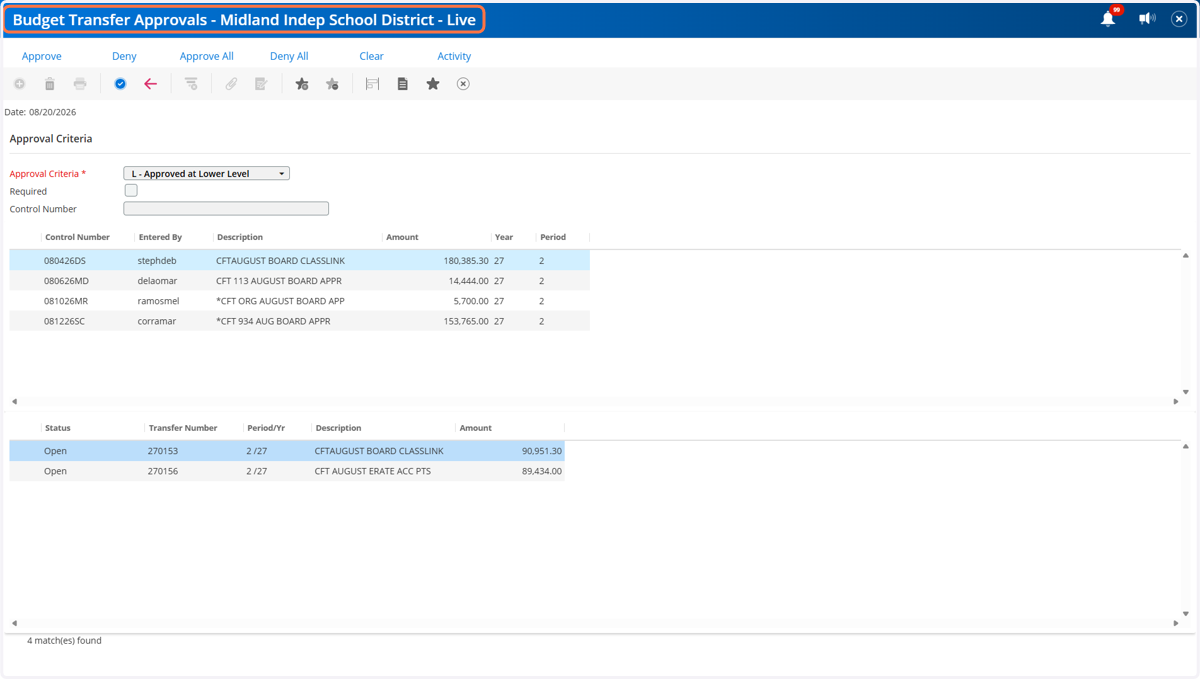
Task: Click upper table scroll left arrow
Action: tap(14, 401)
